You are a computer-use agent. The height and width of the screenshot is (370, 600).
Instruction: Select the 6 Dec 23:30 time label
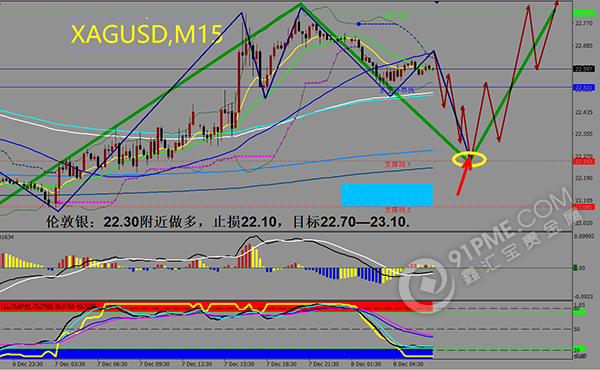28,364
